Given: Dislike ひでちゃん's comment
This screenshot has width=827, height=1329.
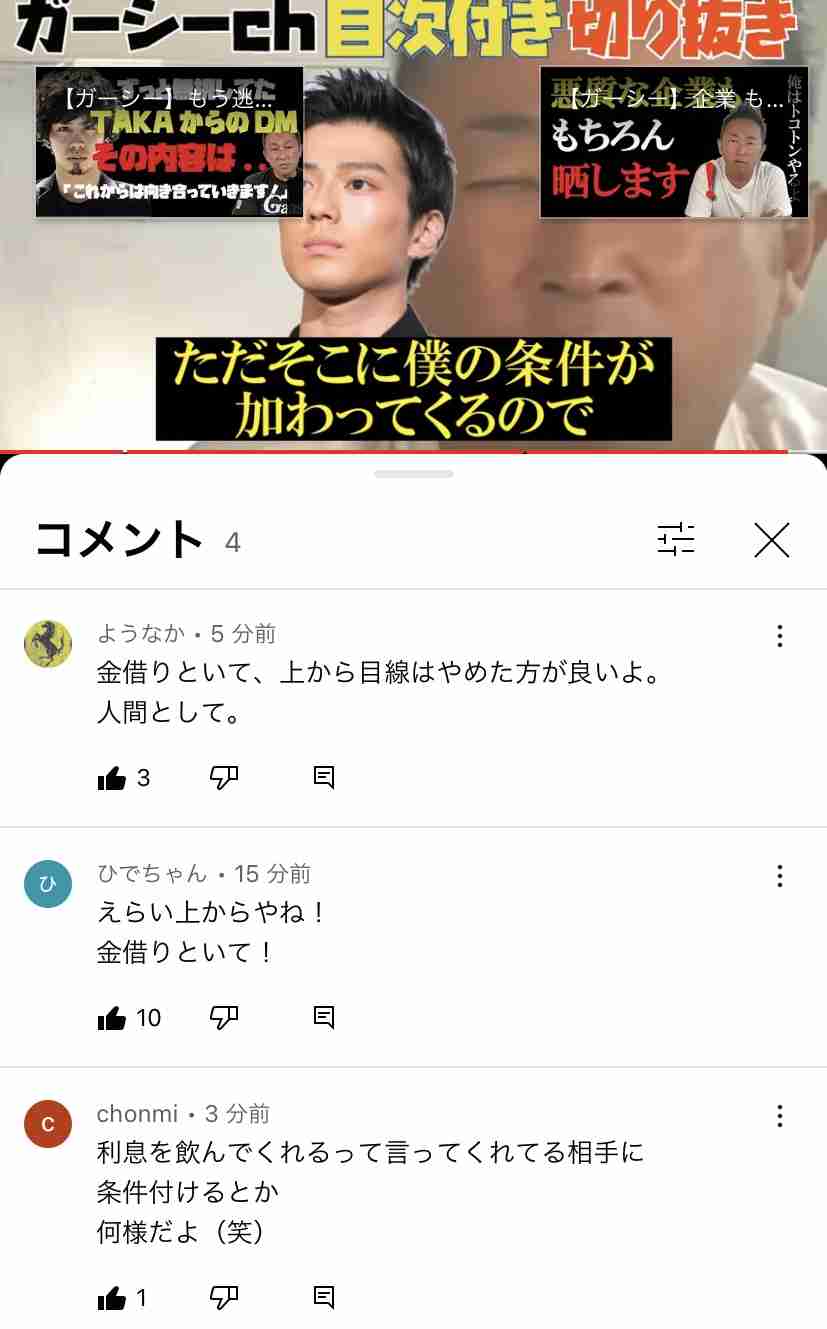Looking at the screenshot, I should 224,1017.
